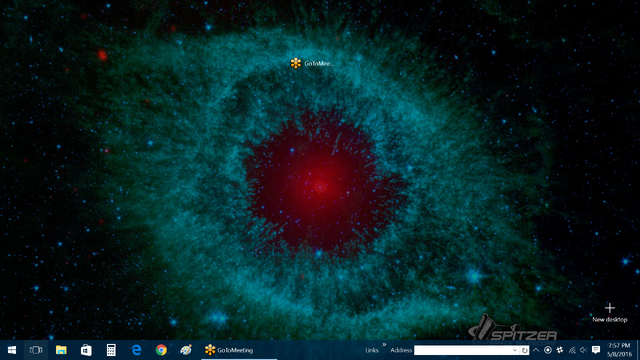This screenshot has height=360, width=640.
Task: Open the GoToMeeting tray icon
Action: [x=560, y=350]
